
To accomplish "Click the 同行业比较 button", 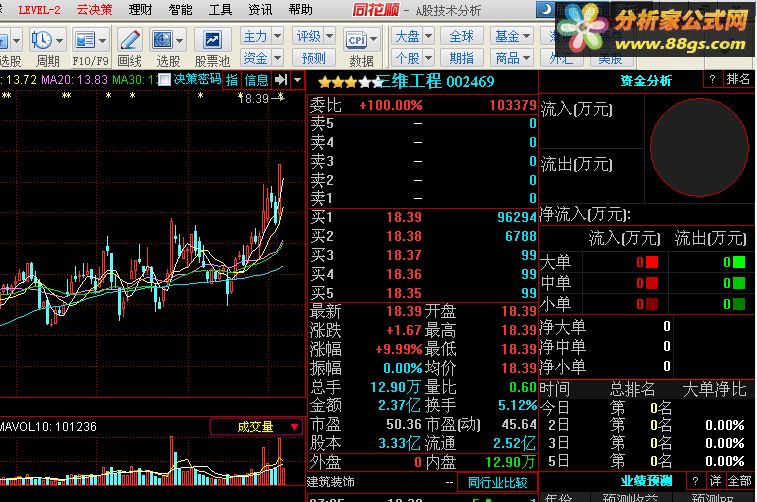I will [497, 482].
